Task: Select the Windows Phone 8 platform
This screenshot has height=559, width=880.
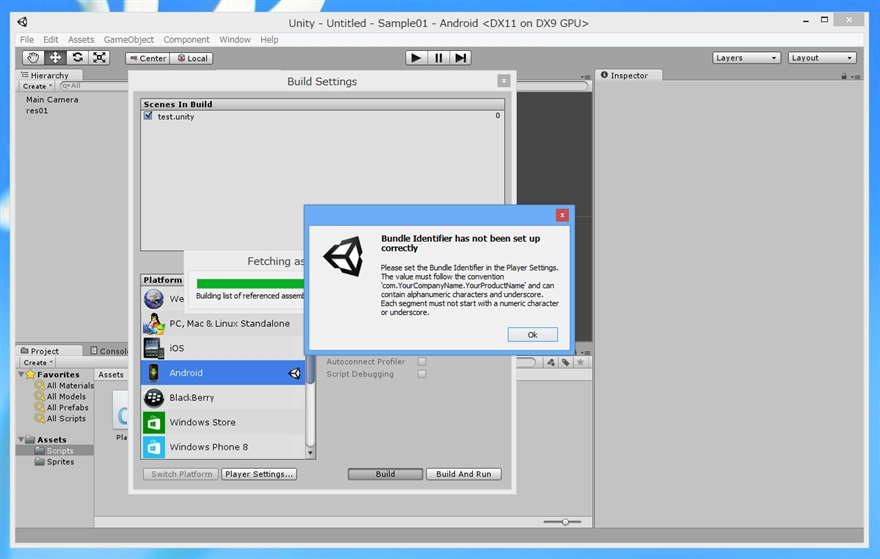Action: coord(223,447)
